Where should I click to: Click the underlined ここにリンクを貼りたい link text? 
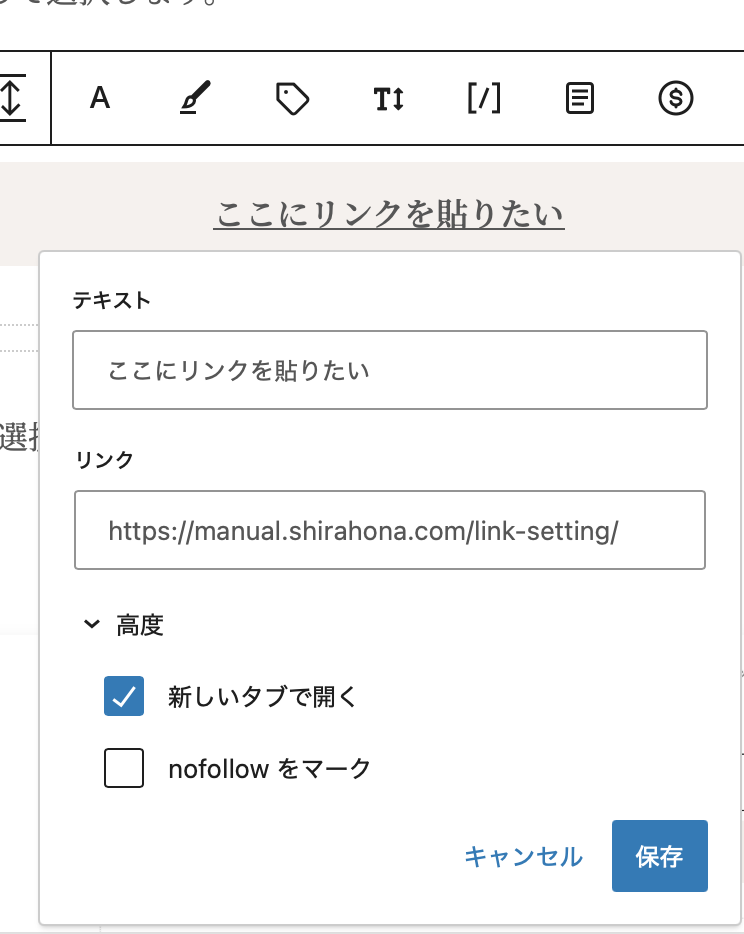(x=390, y=214)
